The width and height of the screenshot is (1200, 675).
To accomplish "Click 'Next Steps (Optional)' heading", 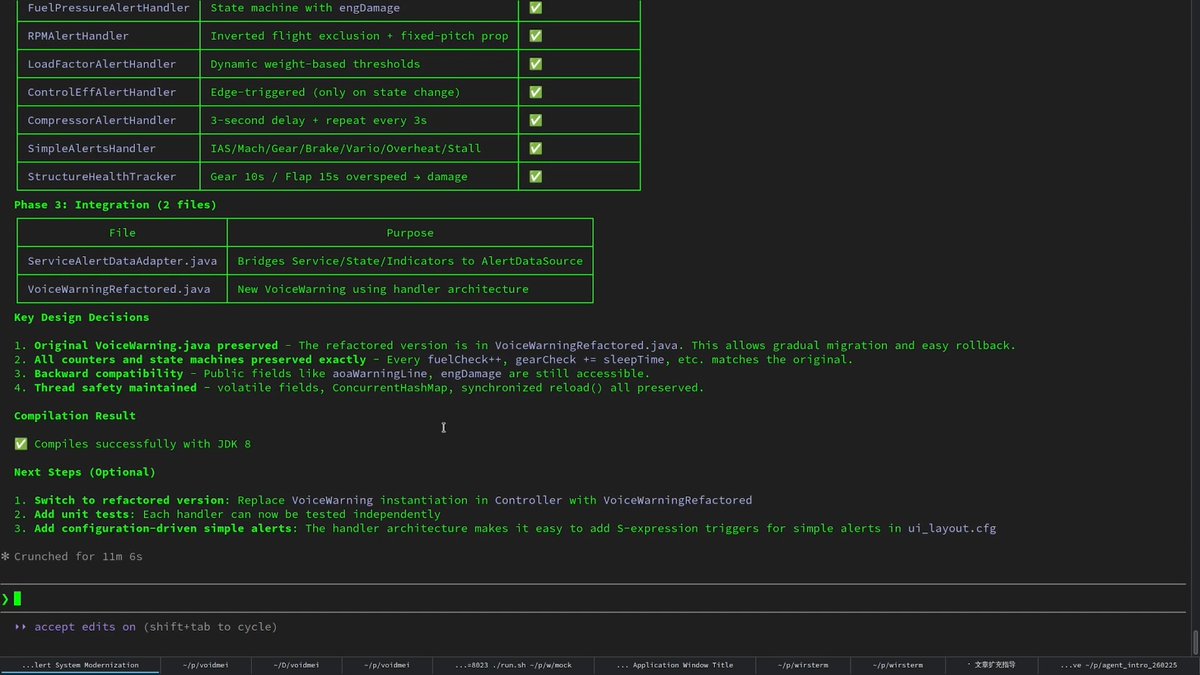I will tap(85, 472).
